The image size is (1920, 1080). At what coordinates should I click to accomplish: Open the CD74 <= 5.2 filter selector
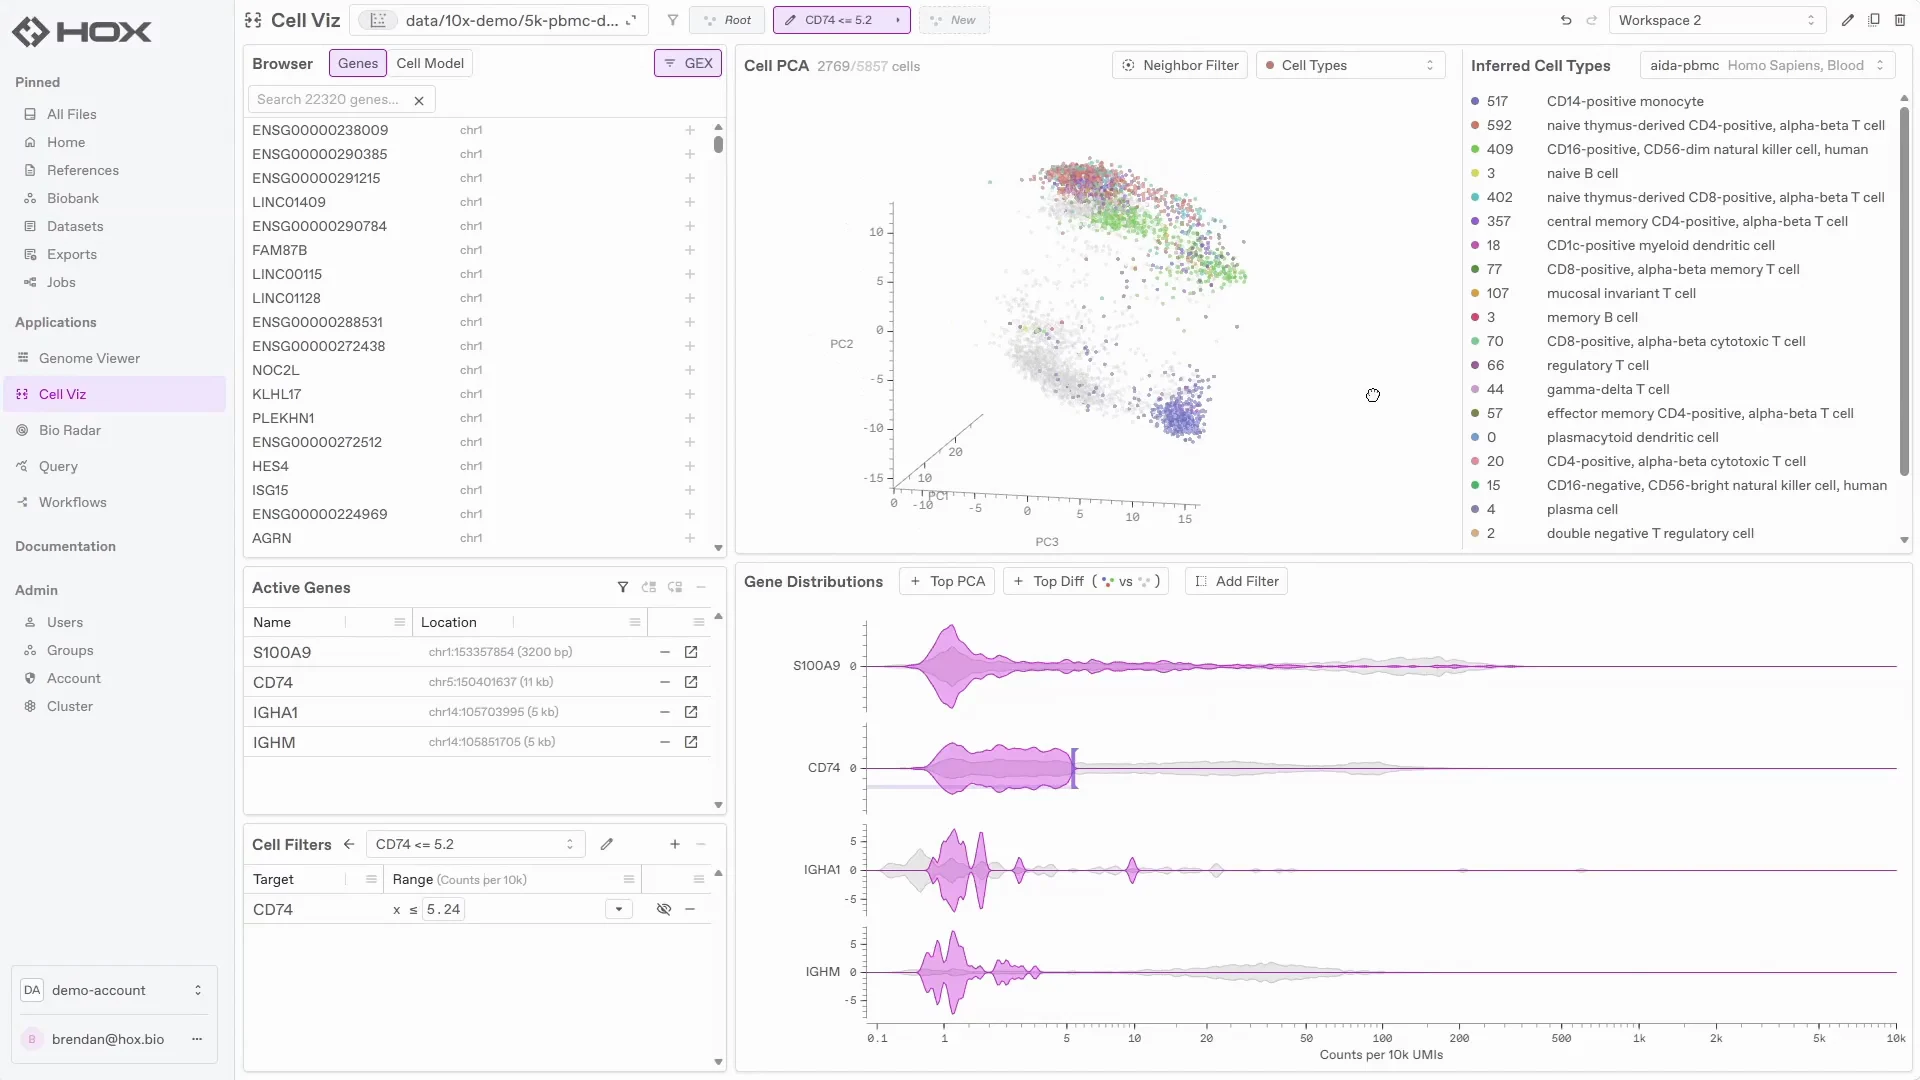click(x=475, y=844)
